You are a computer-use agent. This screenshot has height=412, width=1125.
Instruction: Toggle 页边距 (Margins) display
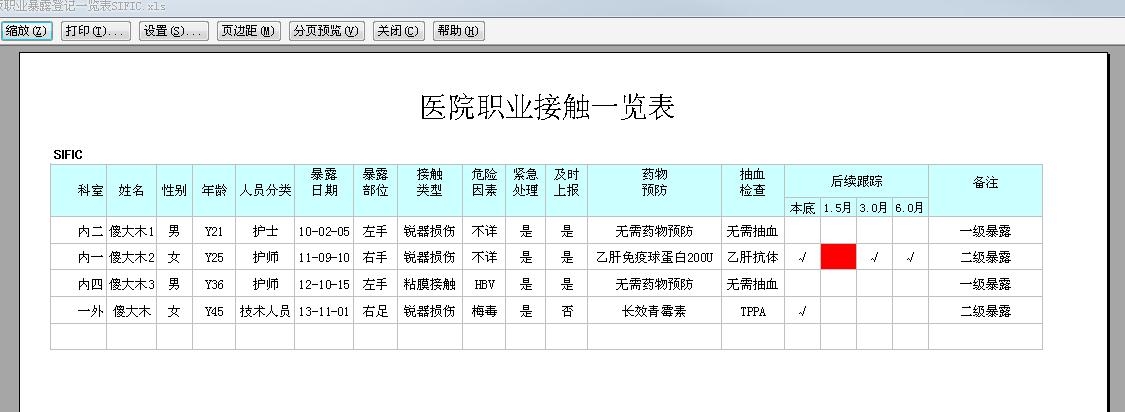(249, 31)
